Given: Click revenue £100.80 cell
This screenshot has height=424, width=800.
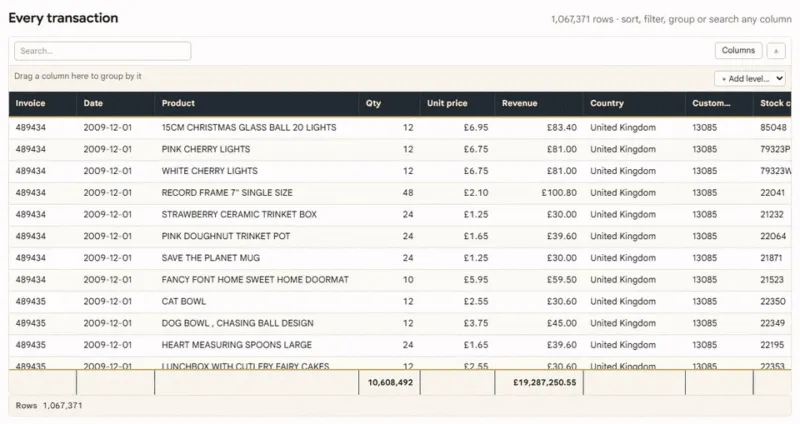Looking at the screenshot, I should [x=539, y=193].
